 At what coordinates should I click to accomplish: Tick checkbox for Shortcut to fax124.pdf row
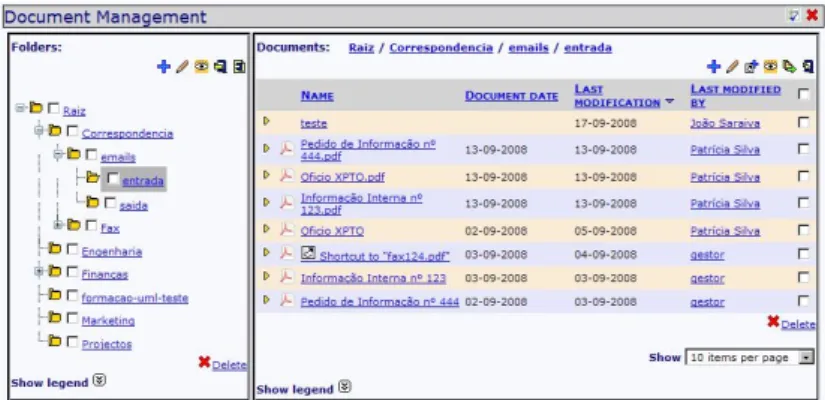803,254
